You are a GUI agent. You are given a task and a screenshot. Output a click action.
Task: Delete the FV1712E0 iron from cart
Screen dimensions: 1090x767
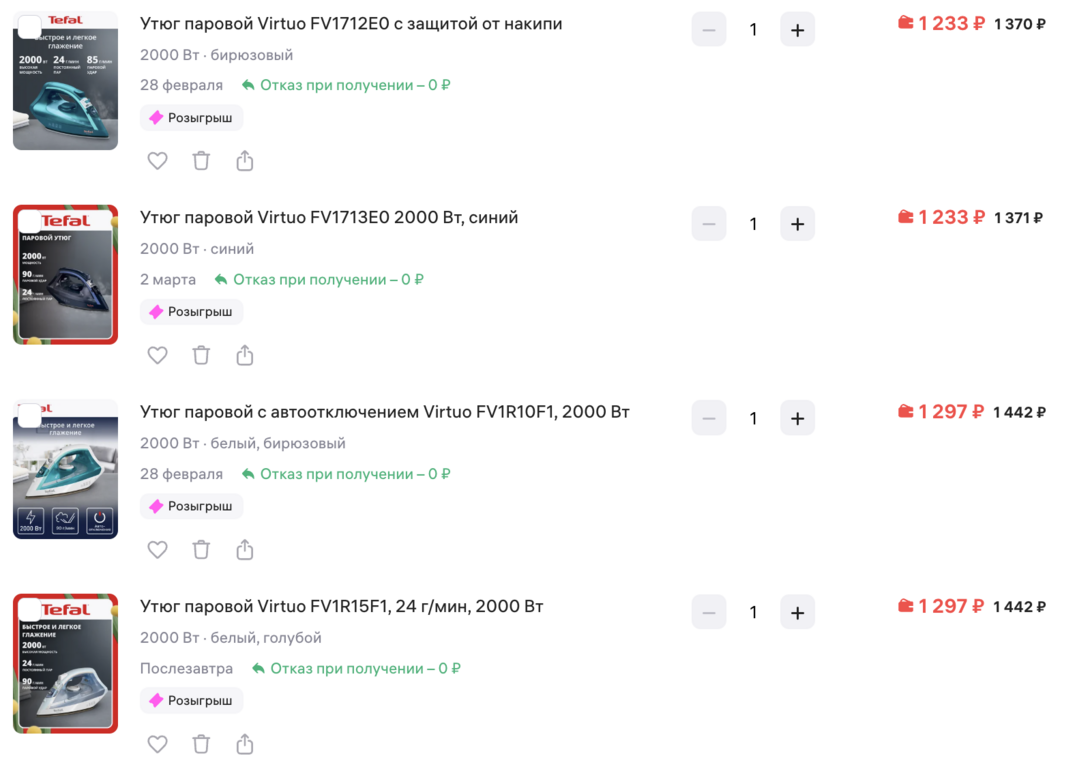[201, 161]
